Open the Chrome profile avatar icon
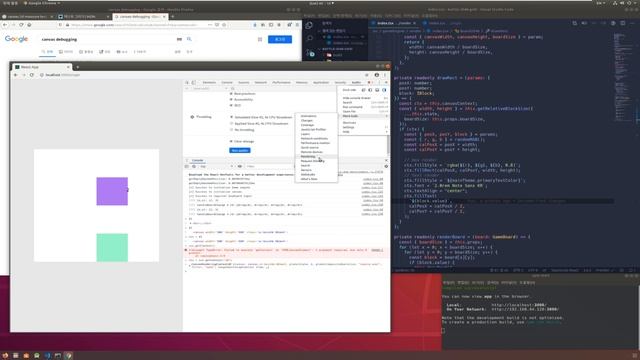This screenshot has width=640, height=360. [x=377, y=75]
